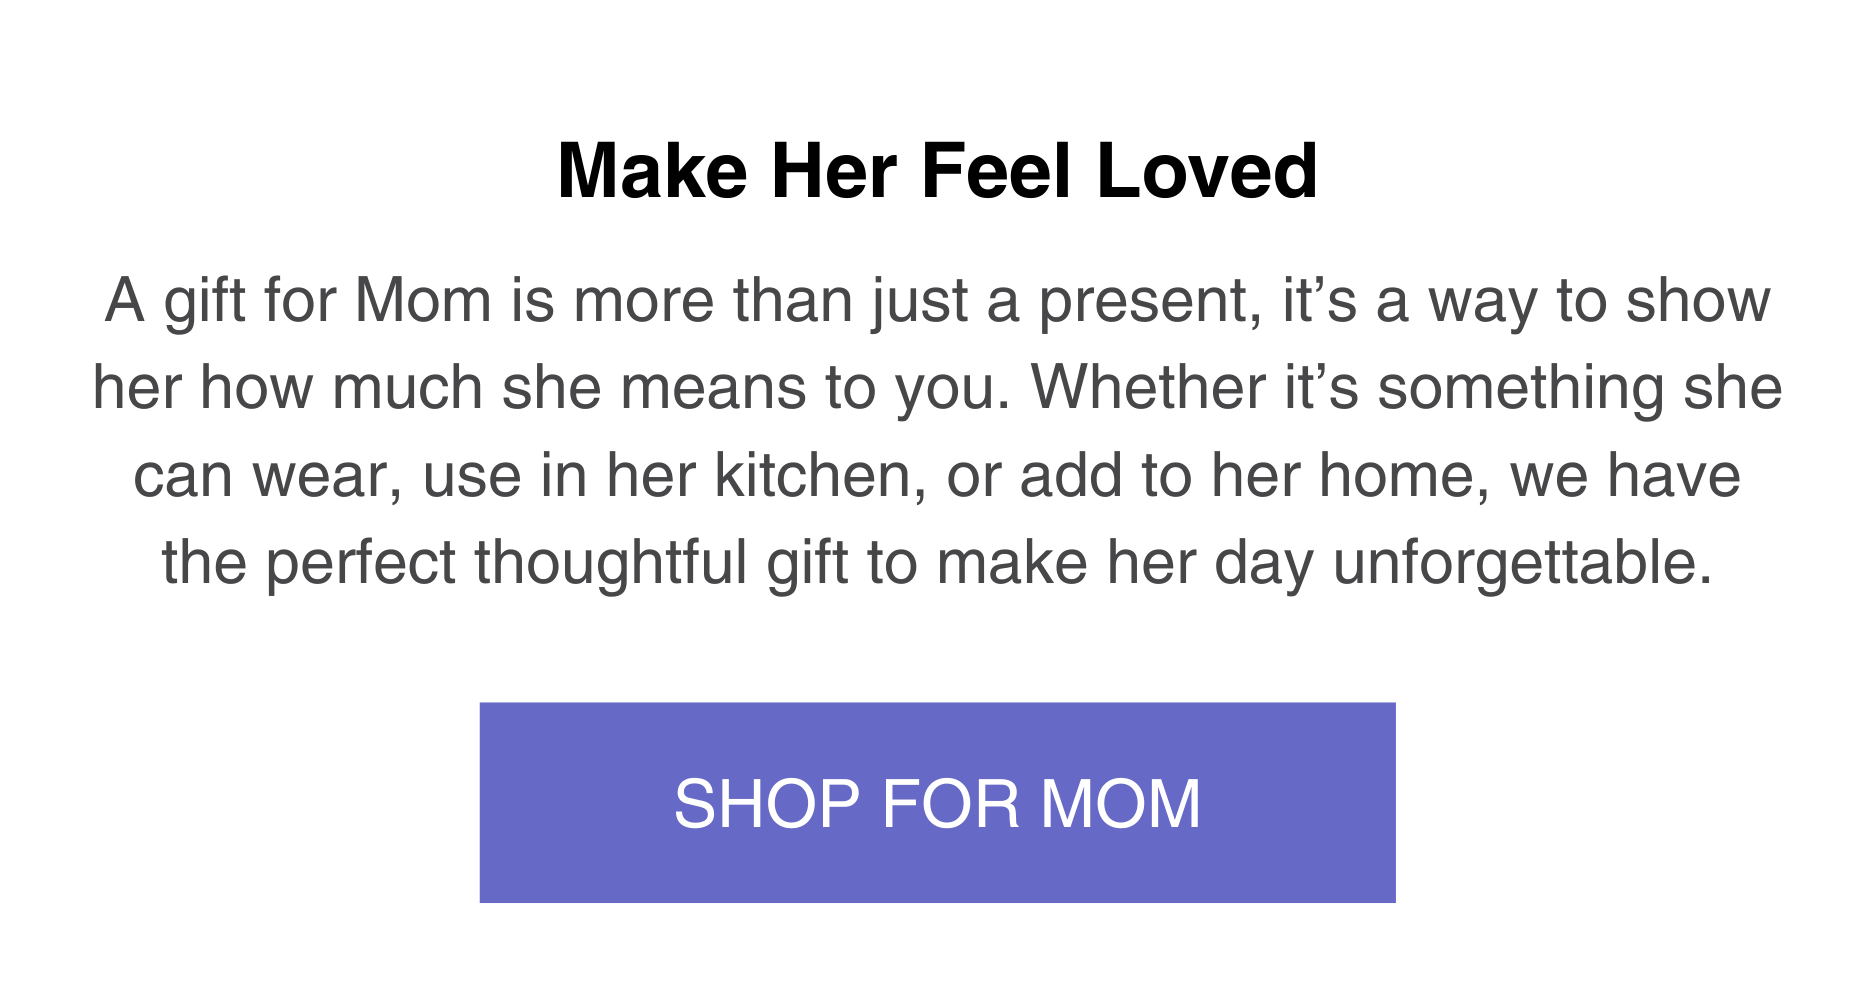Click the word 'Loved' in the heading
Viewport: 1875px width, 1000px height.
pyautogui.click(x=1206, y=171)
